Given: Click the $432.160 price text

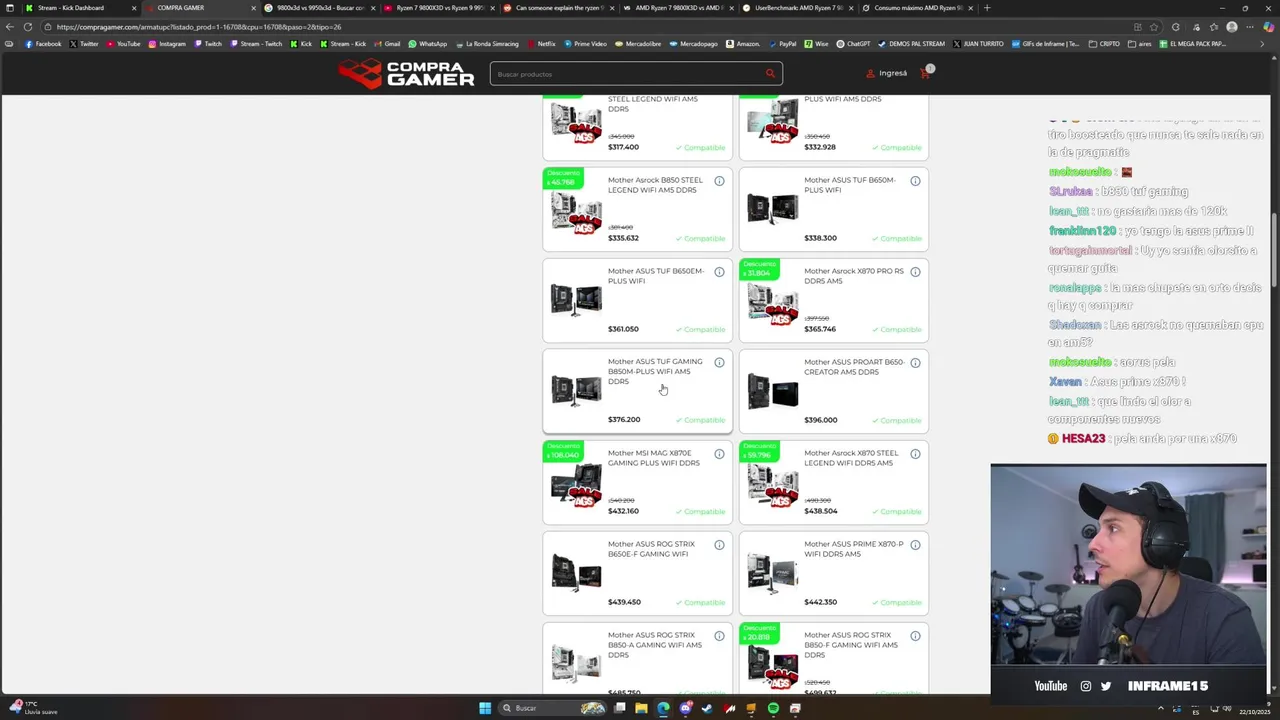Looking at the screenshot, I should tap(623, 511).
